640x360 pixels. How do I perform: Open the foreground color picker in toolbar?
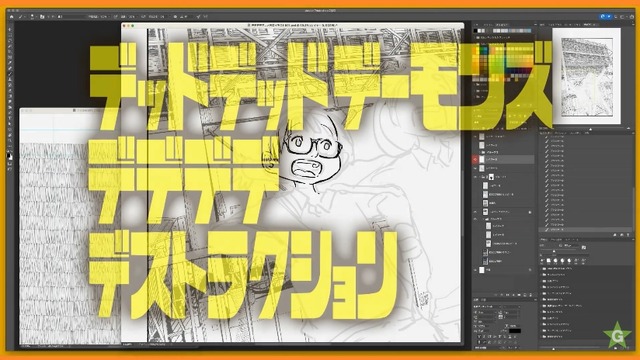(x=9, y=155)
